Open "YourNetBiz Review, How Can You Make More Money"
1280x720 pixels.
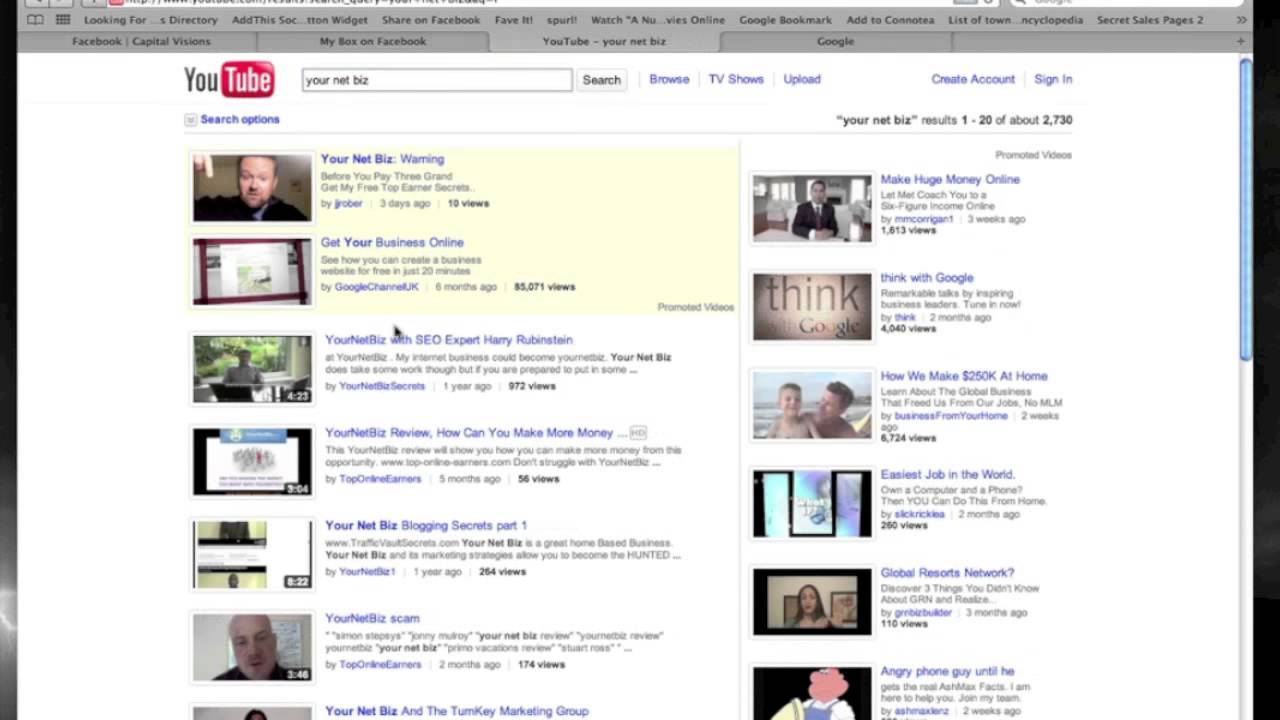tap(469, 433)
